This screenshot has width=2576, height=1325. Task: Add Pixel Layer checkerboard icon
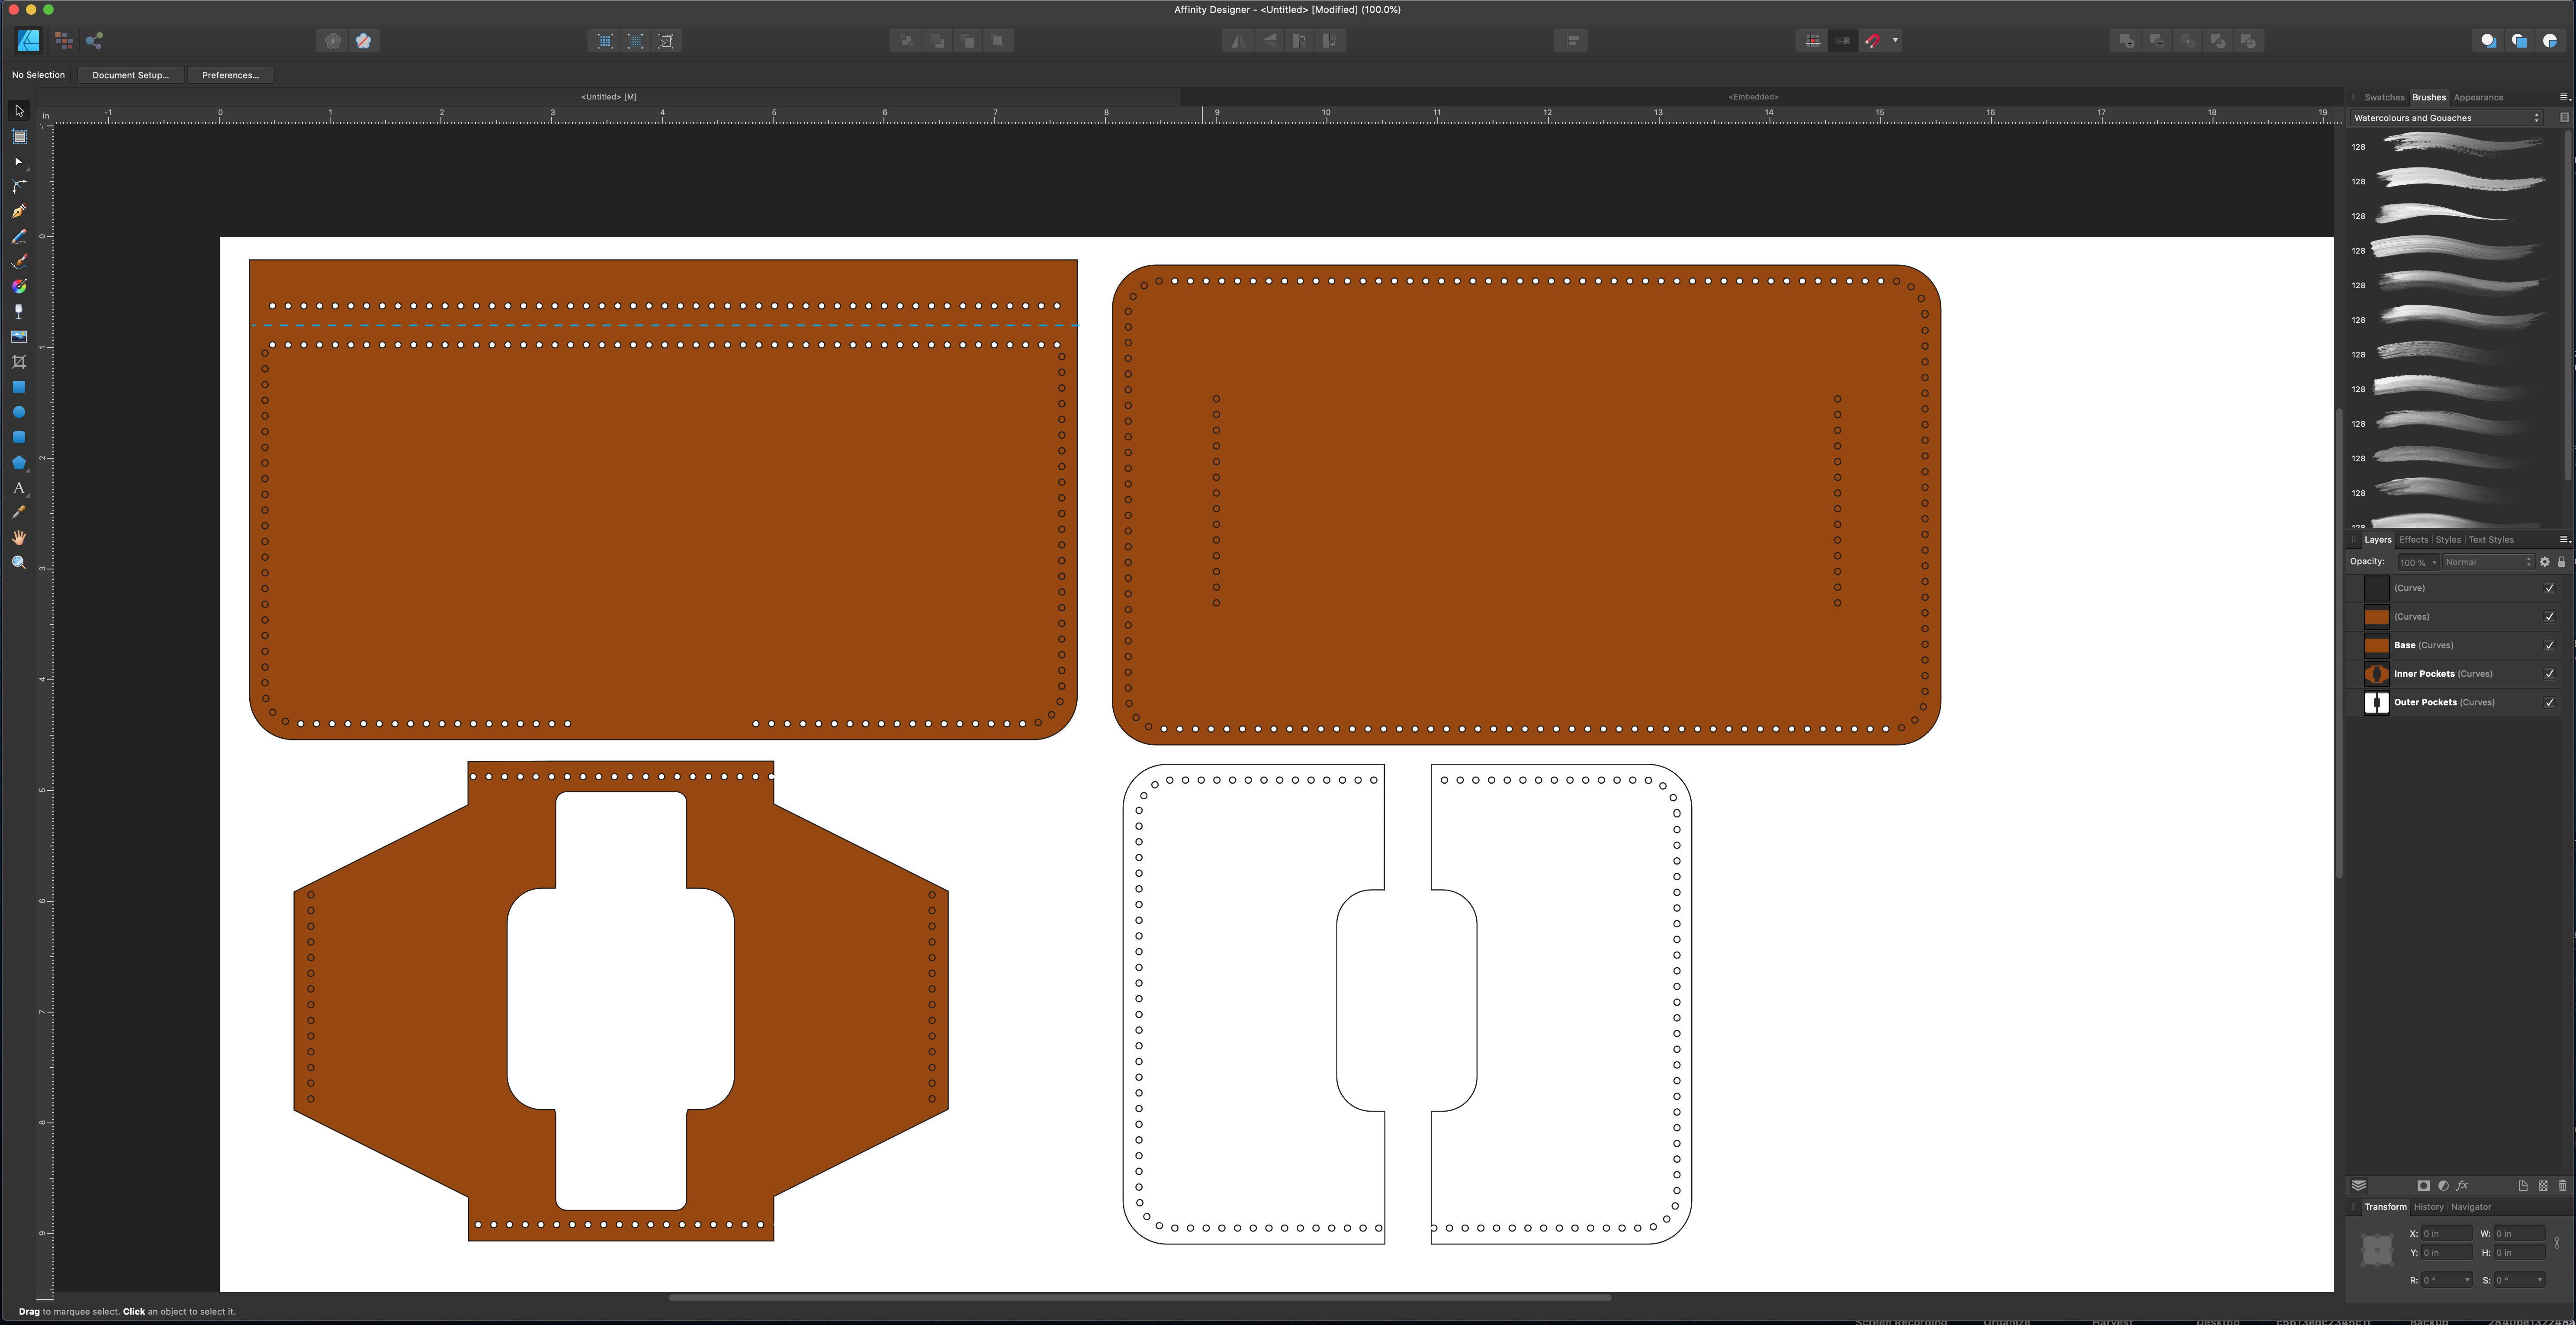pos(2543,1186)
